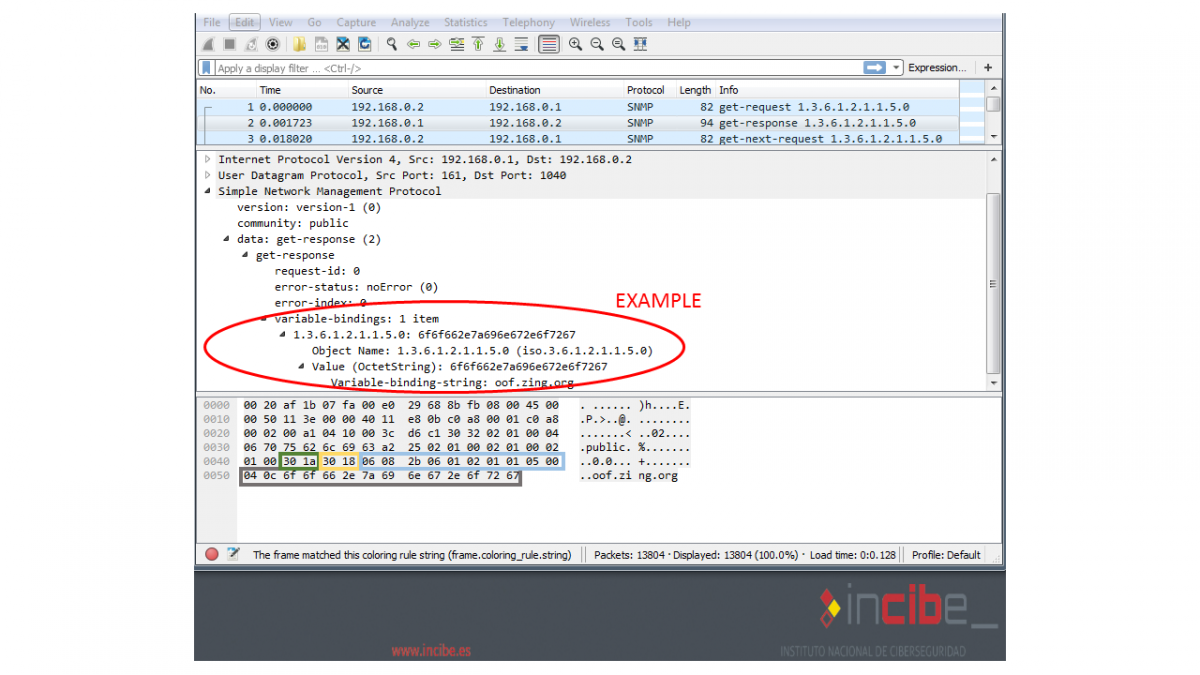Viewport: 1200px width, 675px height.
Task: Click the resize columns toolbar icon
Action: tap(640, 44)
